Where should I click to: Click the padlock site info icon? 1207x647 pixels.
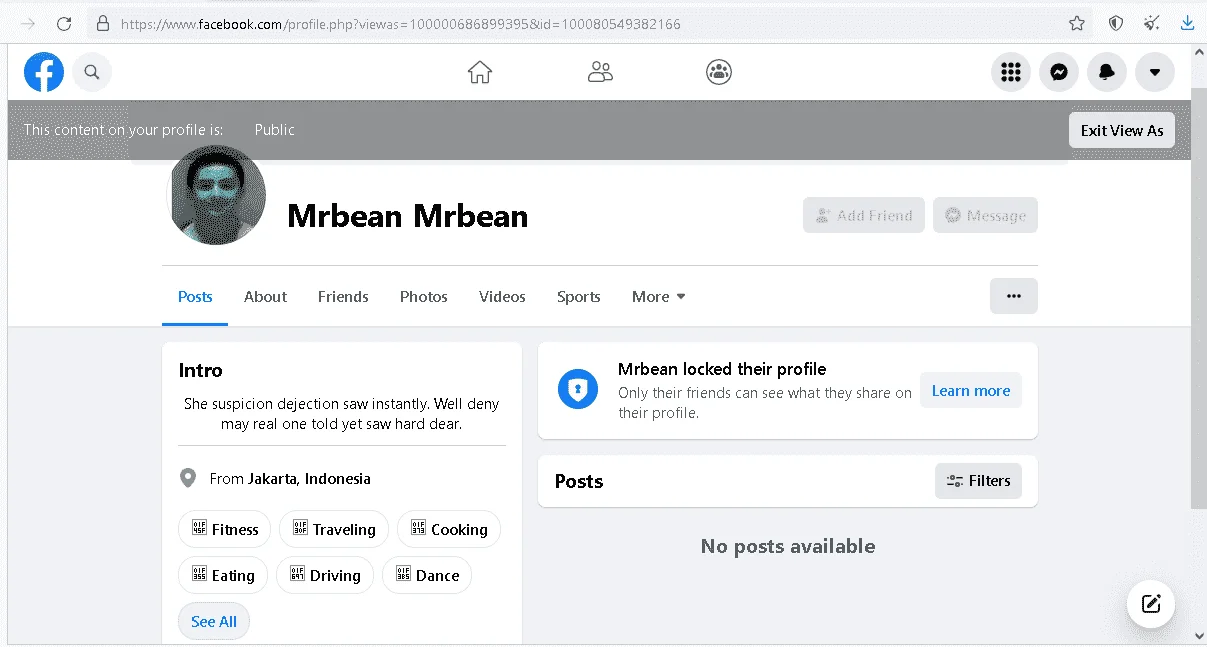102,23
